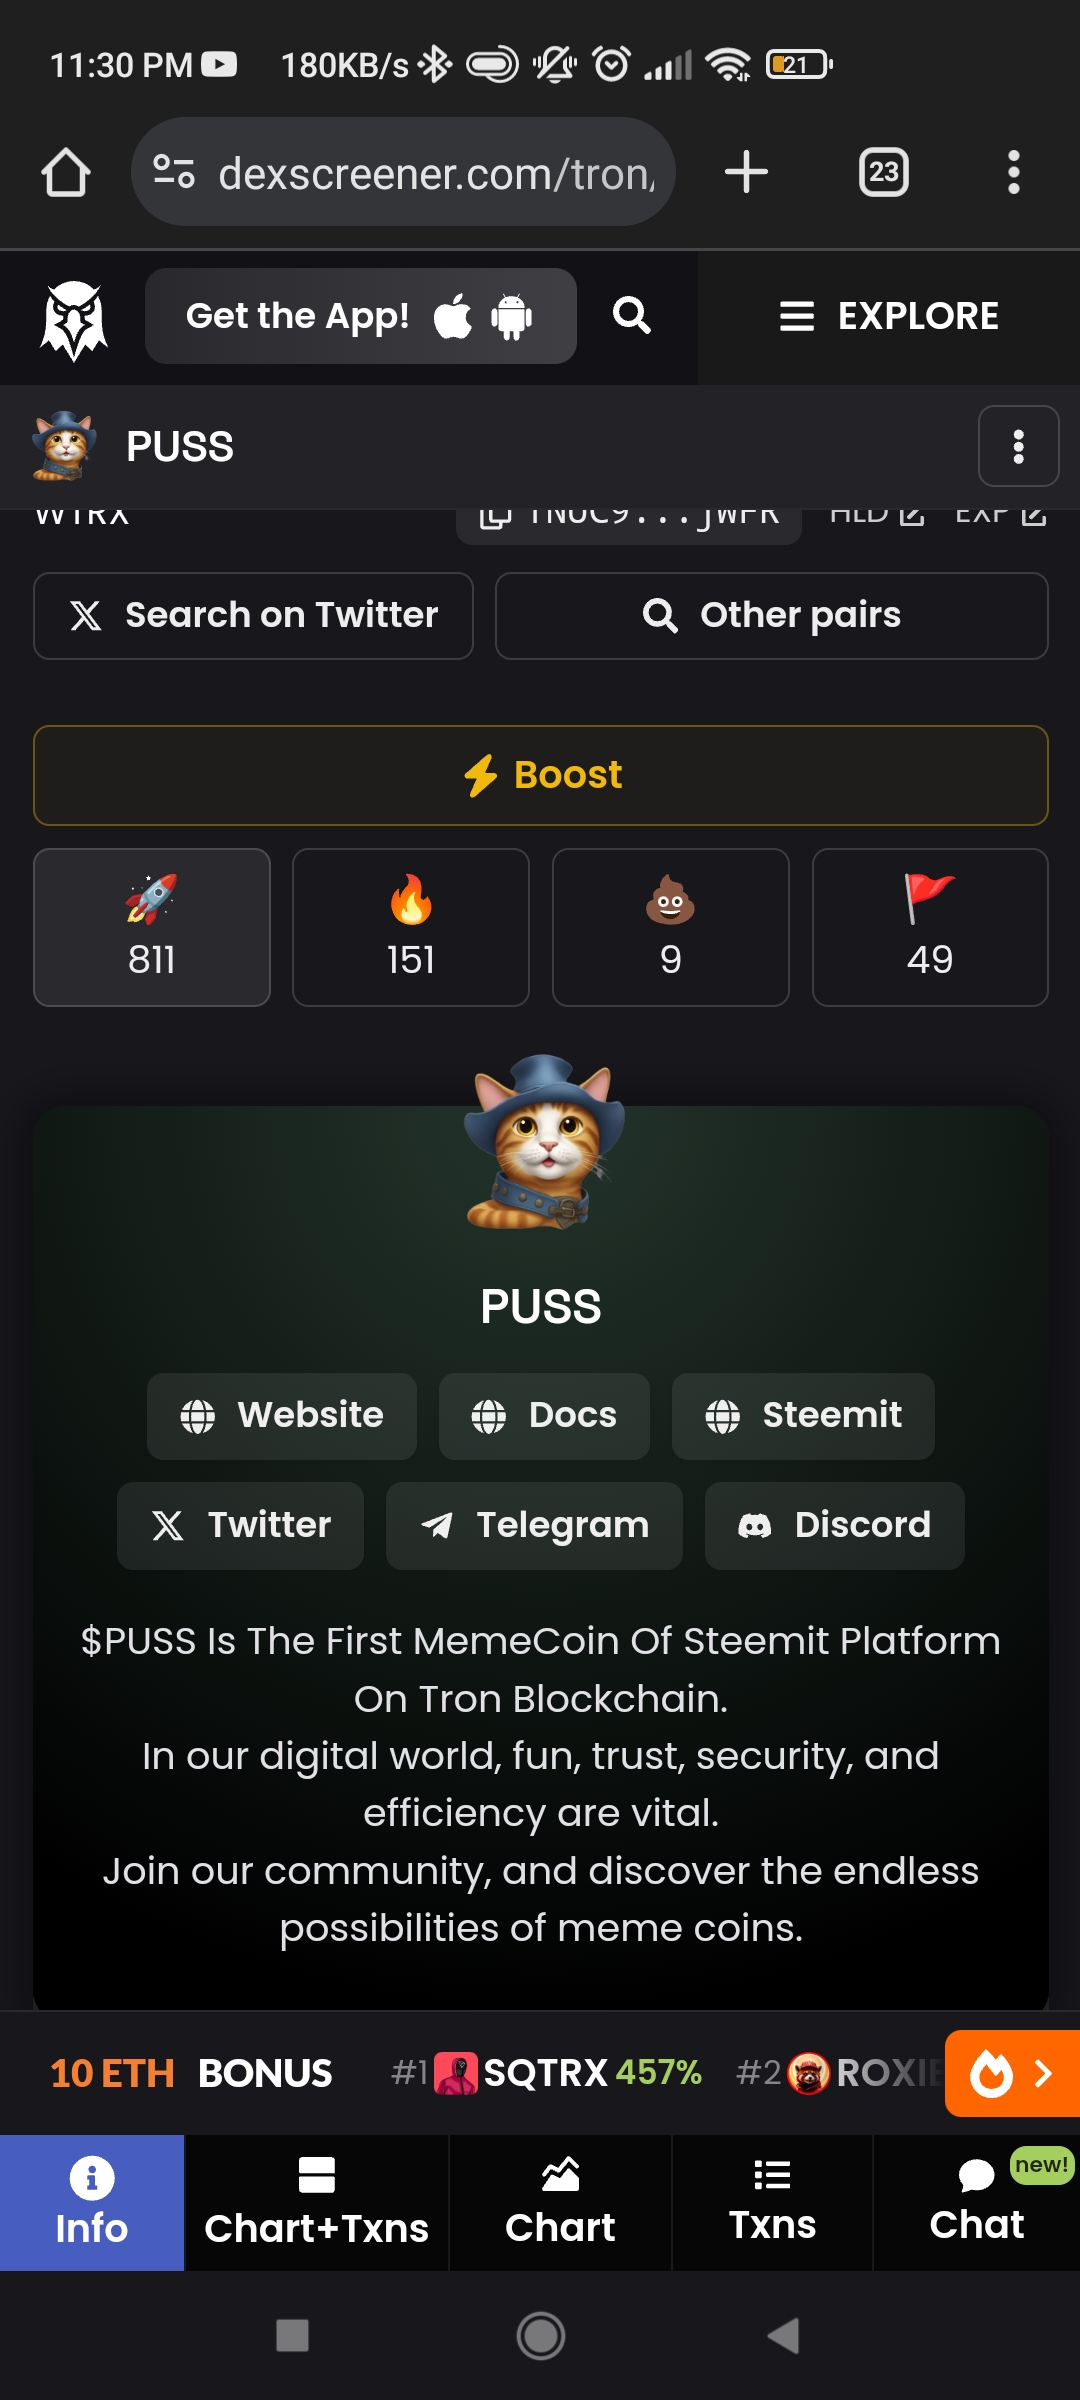Tap the browser home icon
The width and height of the screenshot is (1080, 2400).
coord(66,172)
